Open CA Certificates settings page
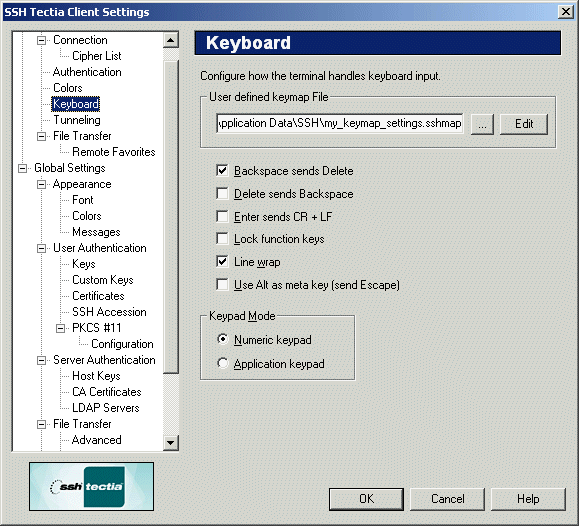Screen dimensions: 579x526 (107, 392)
